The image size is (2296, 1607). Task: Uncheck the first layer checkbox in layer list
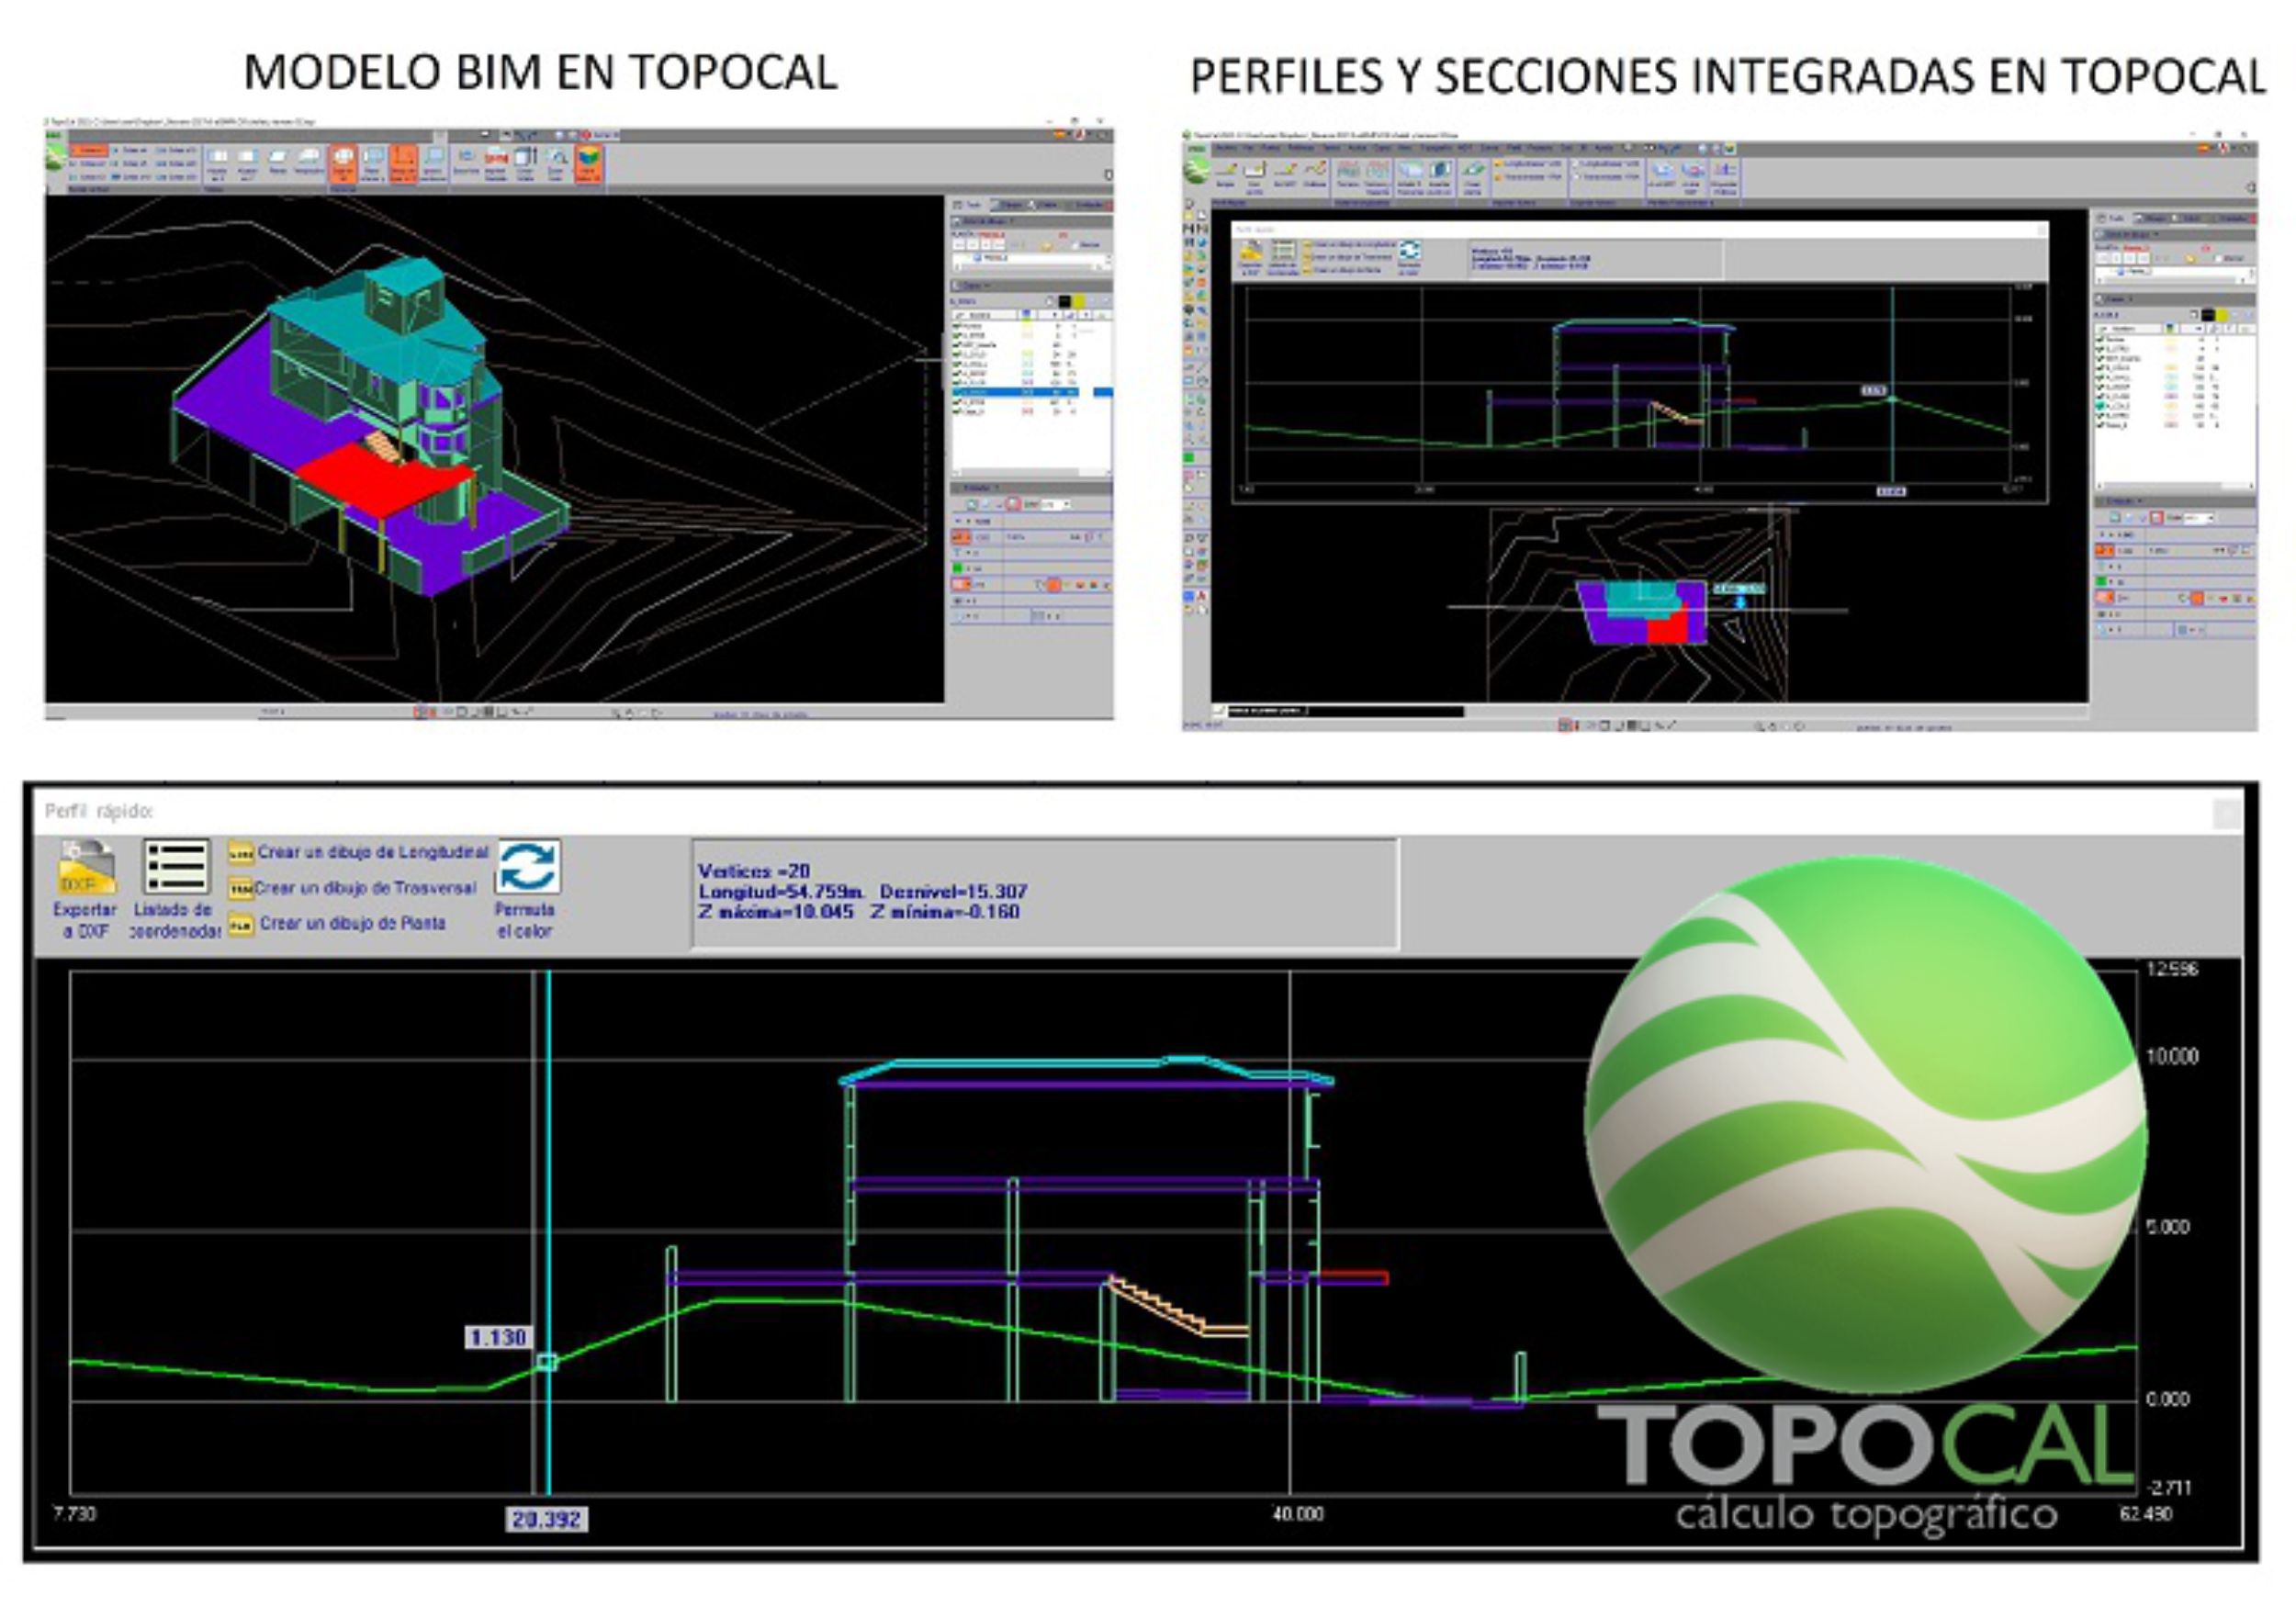(x=957, y=326)
